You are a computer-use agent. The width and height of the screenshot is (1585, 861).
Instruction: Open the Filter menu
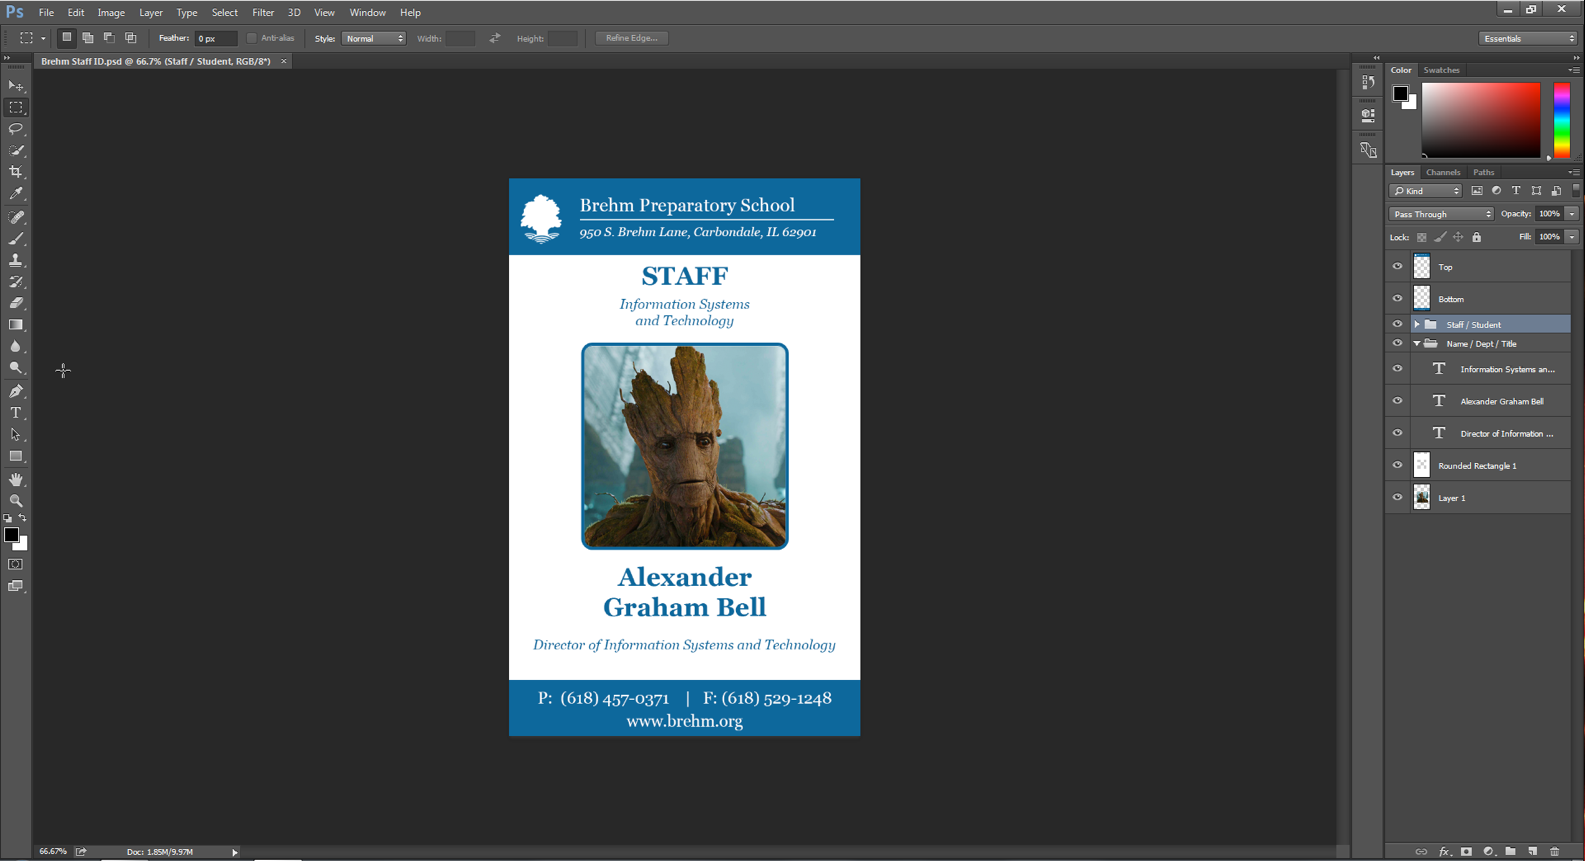262,13
